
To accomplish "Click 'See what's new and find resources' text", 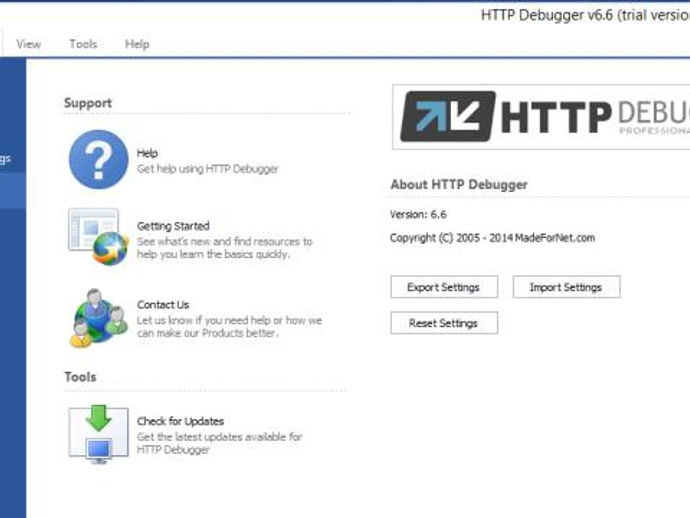I will point(224,248).
